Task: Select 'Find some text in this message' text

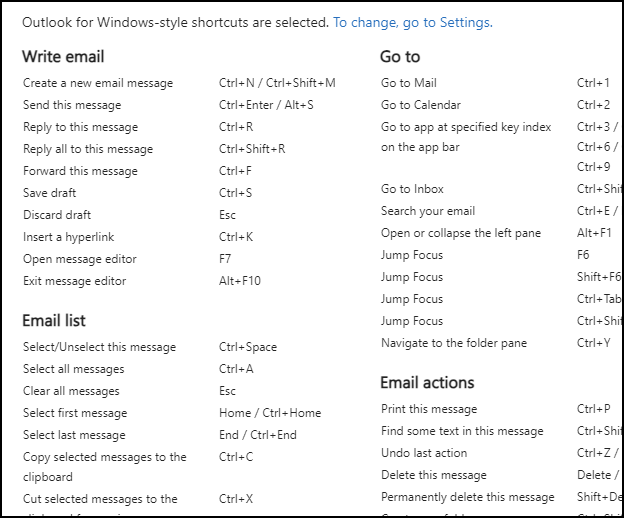Action: [462, 431]
